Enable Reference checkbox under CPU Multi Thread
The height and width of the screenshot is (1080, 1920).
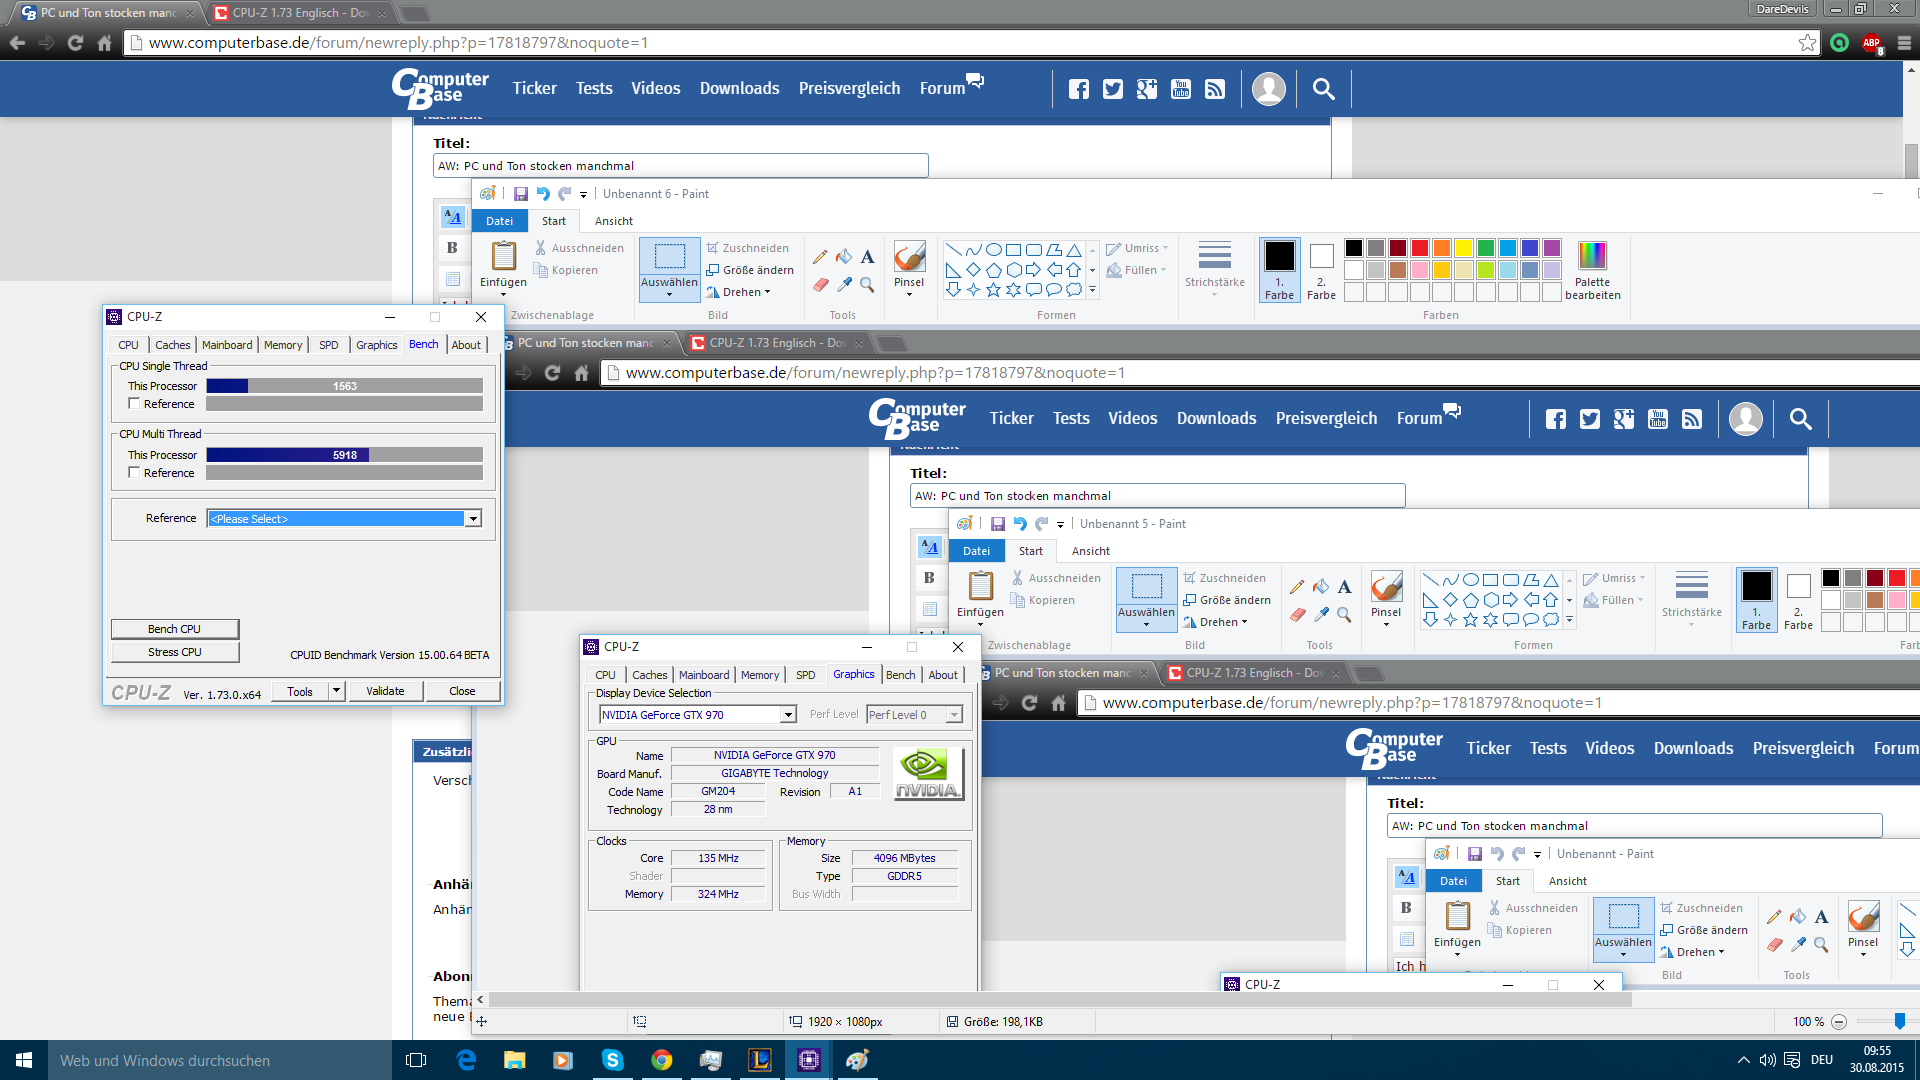click(x=134, y=473)
